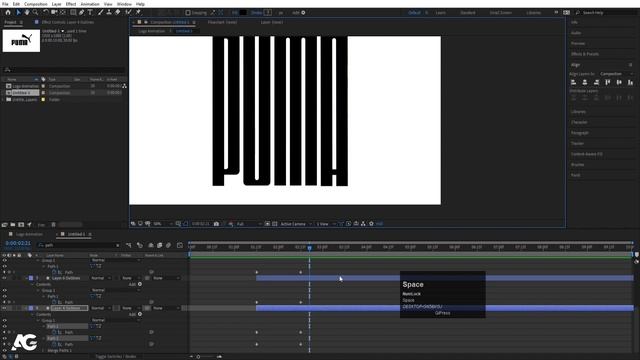This screenshot has width=640, height=360.
Task: Open the Graph Editor in timeline
Action: tap(180, 245)
